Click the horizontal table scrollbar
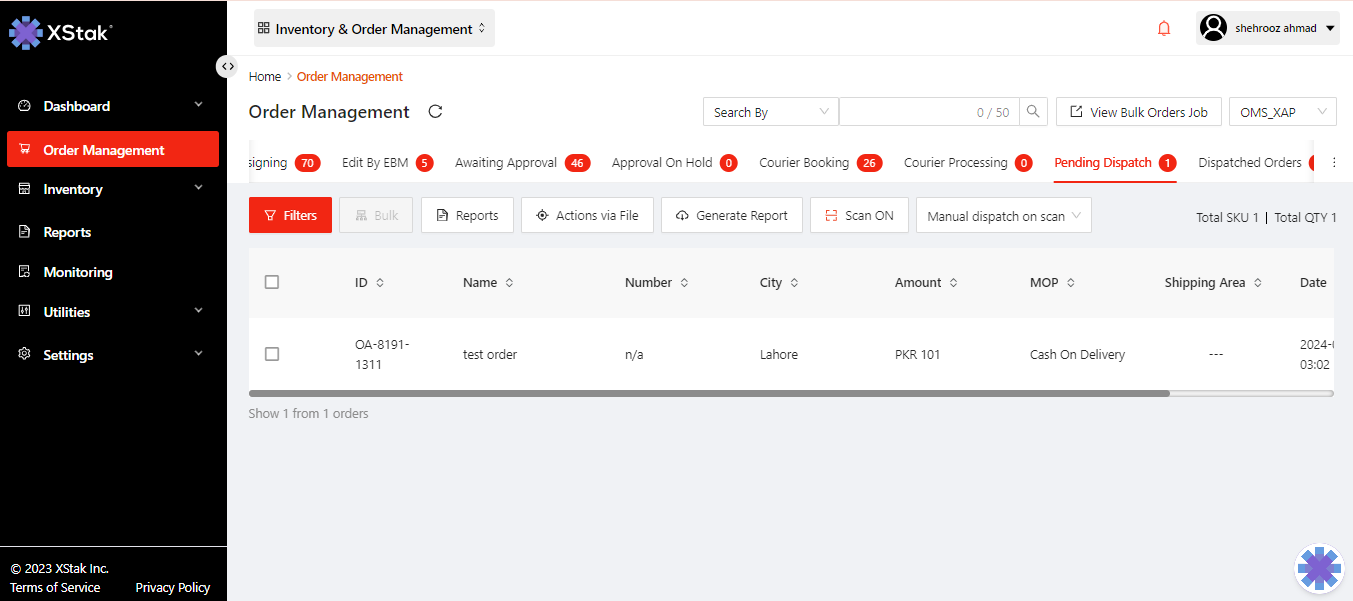Image resolution: width=1353 pixels, height=601 pixels. (x=708, y=394)
